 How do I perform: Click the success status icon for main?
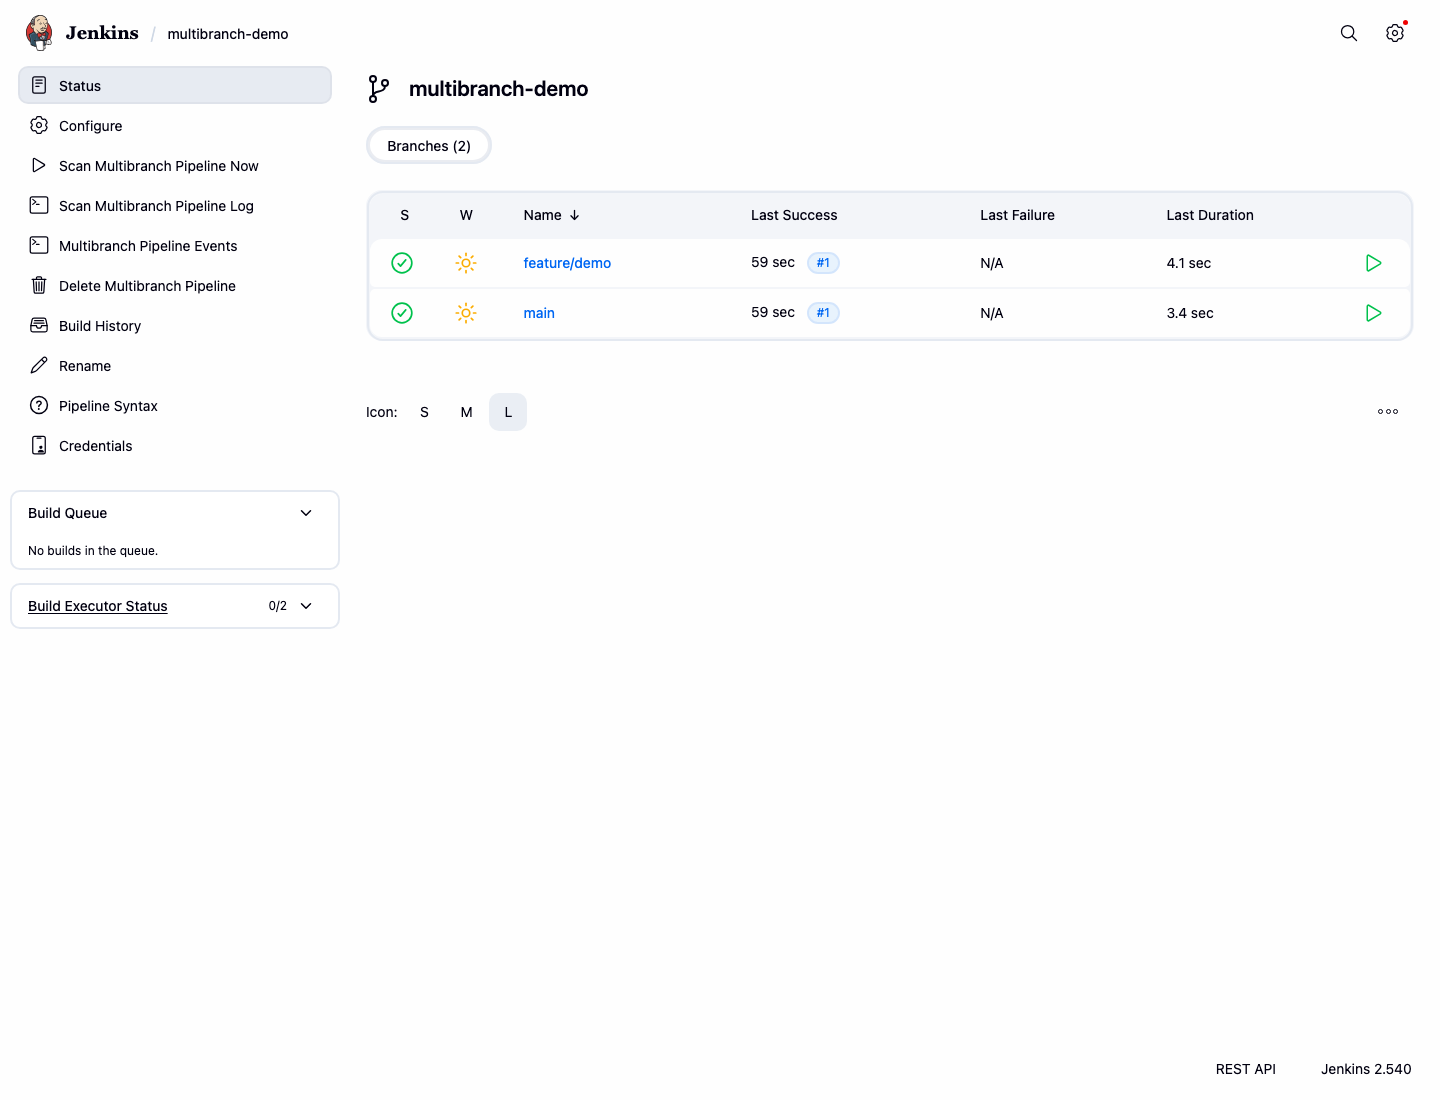(402, 313)
